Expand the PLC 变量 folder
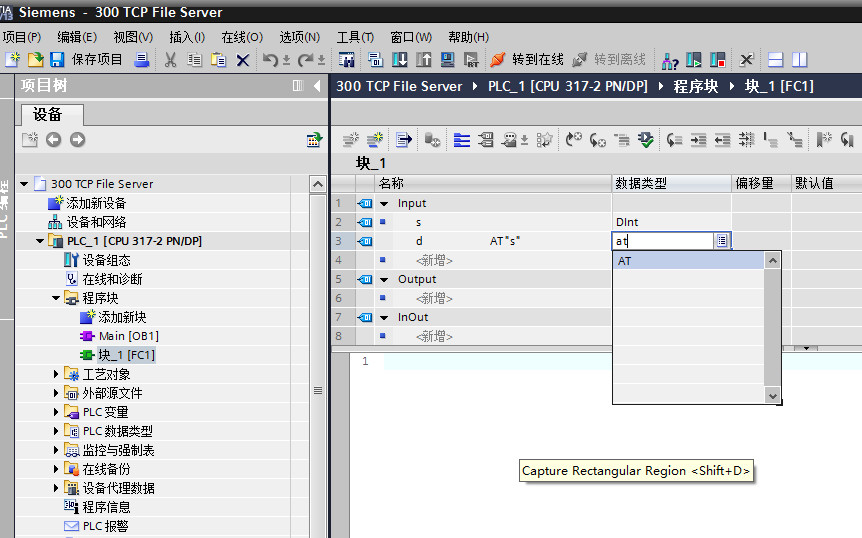 click(56, 412)
